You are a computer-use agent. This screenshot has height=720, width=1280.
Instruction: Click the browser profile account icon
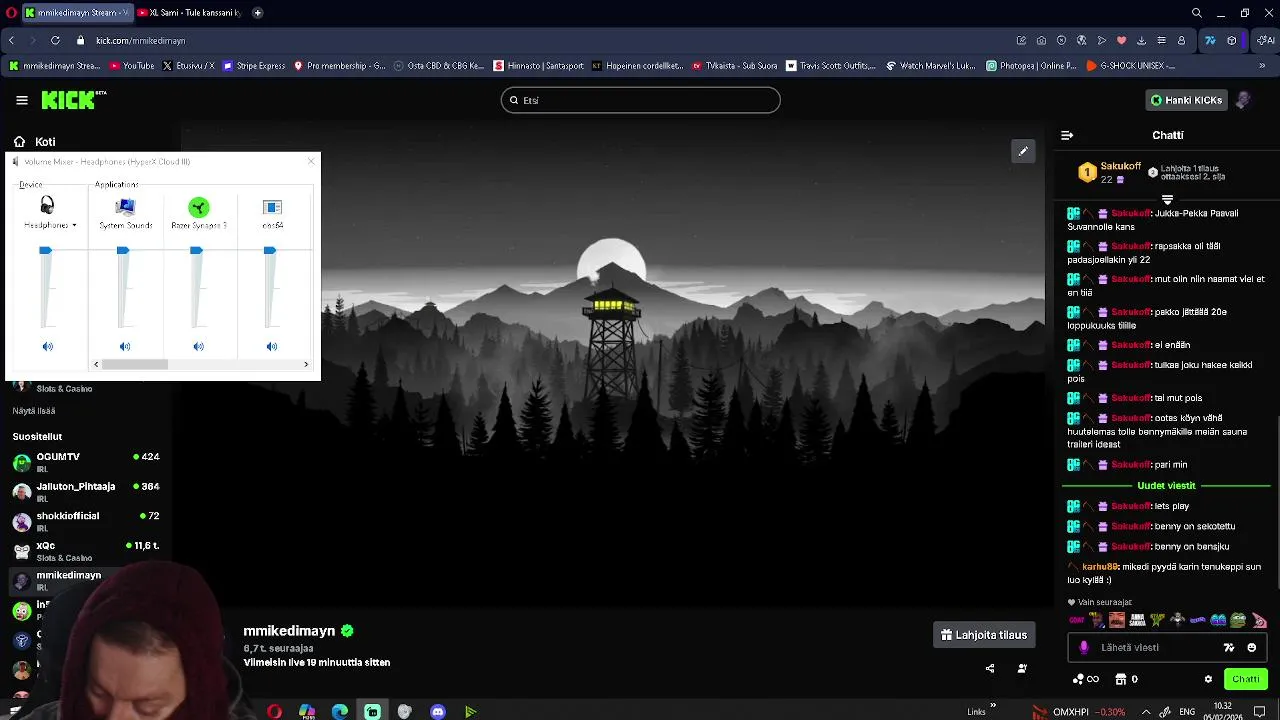[x=1181, y=40]
